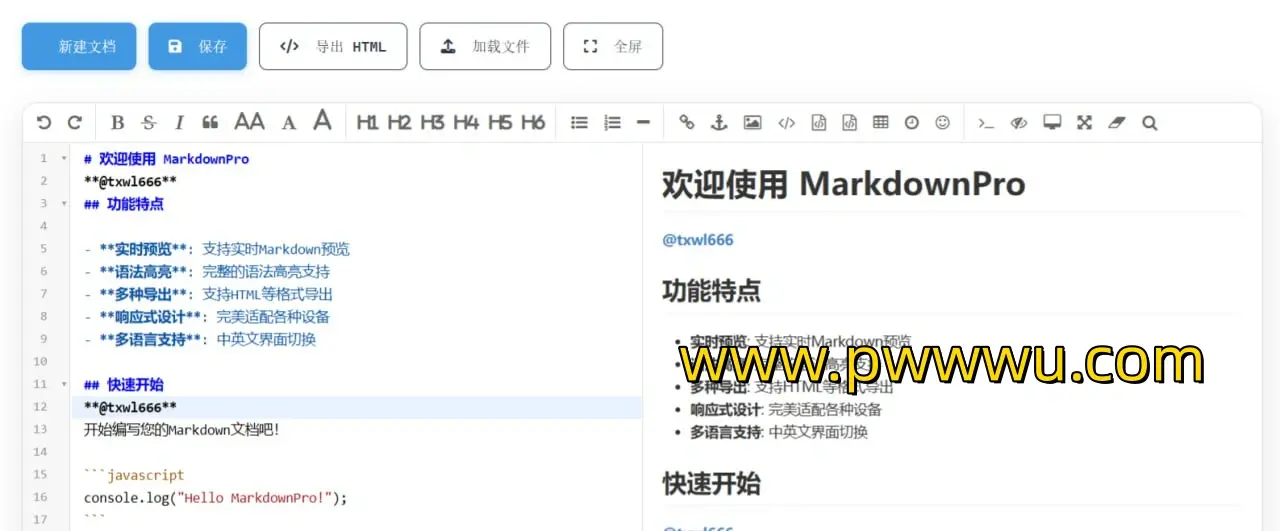Insert the date-time using the clock icon

(911, 123)
